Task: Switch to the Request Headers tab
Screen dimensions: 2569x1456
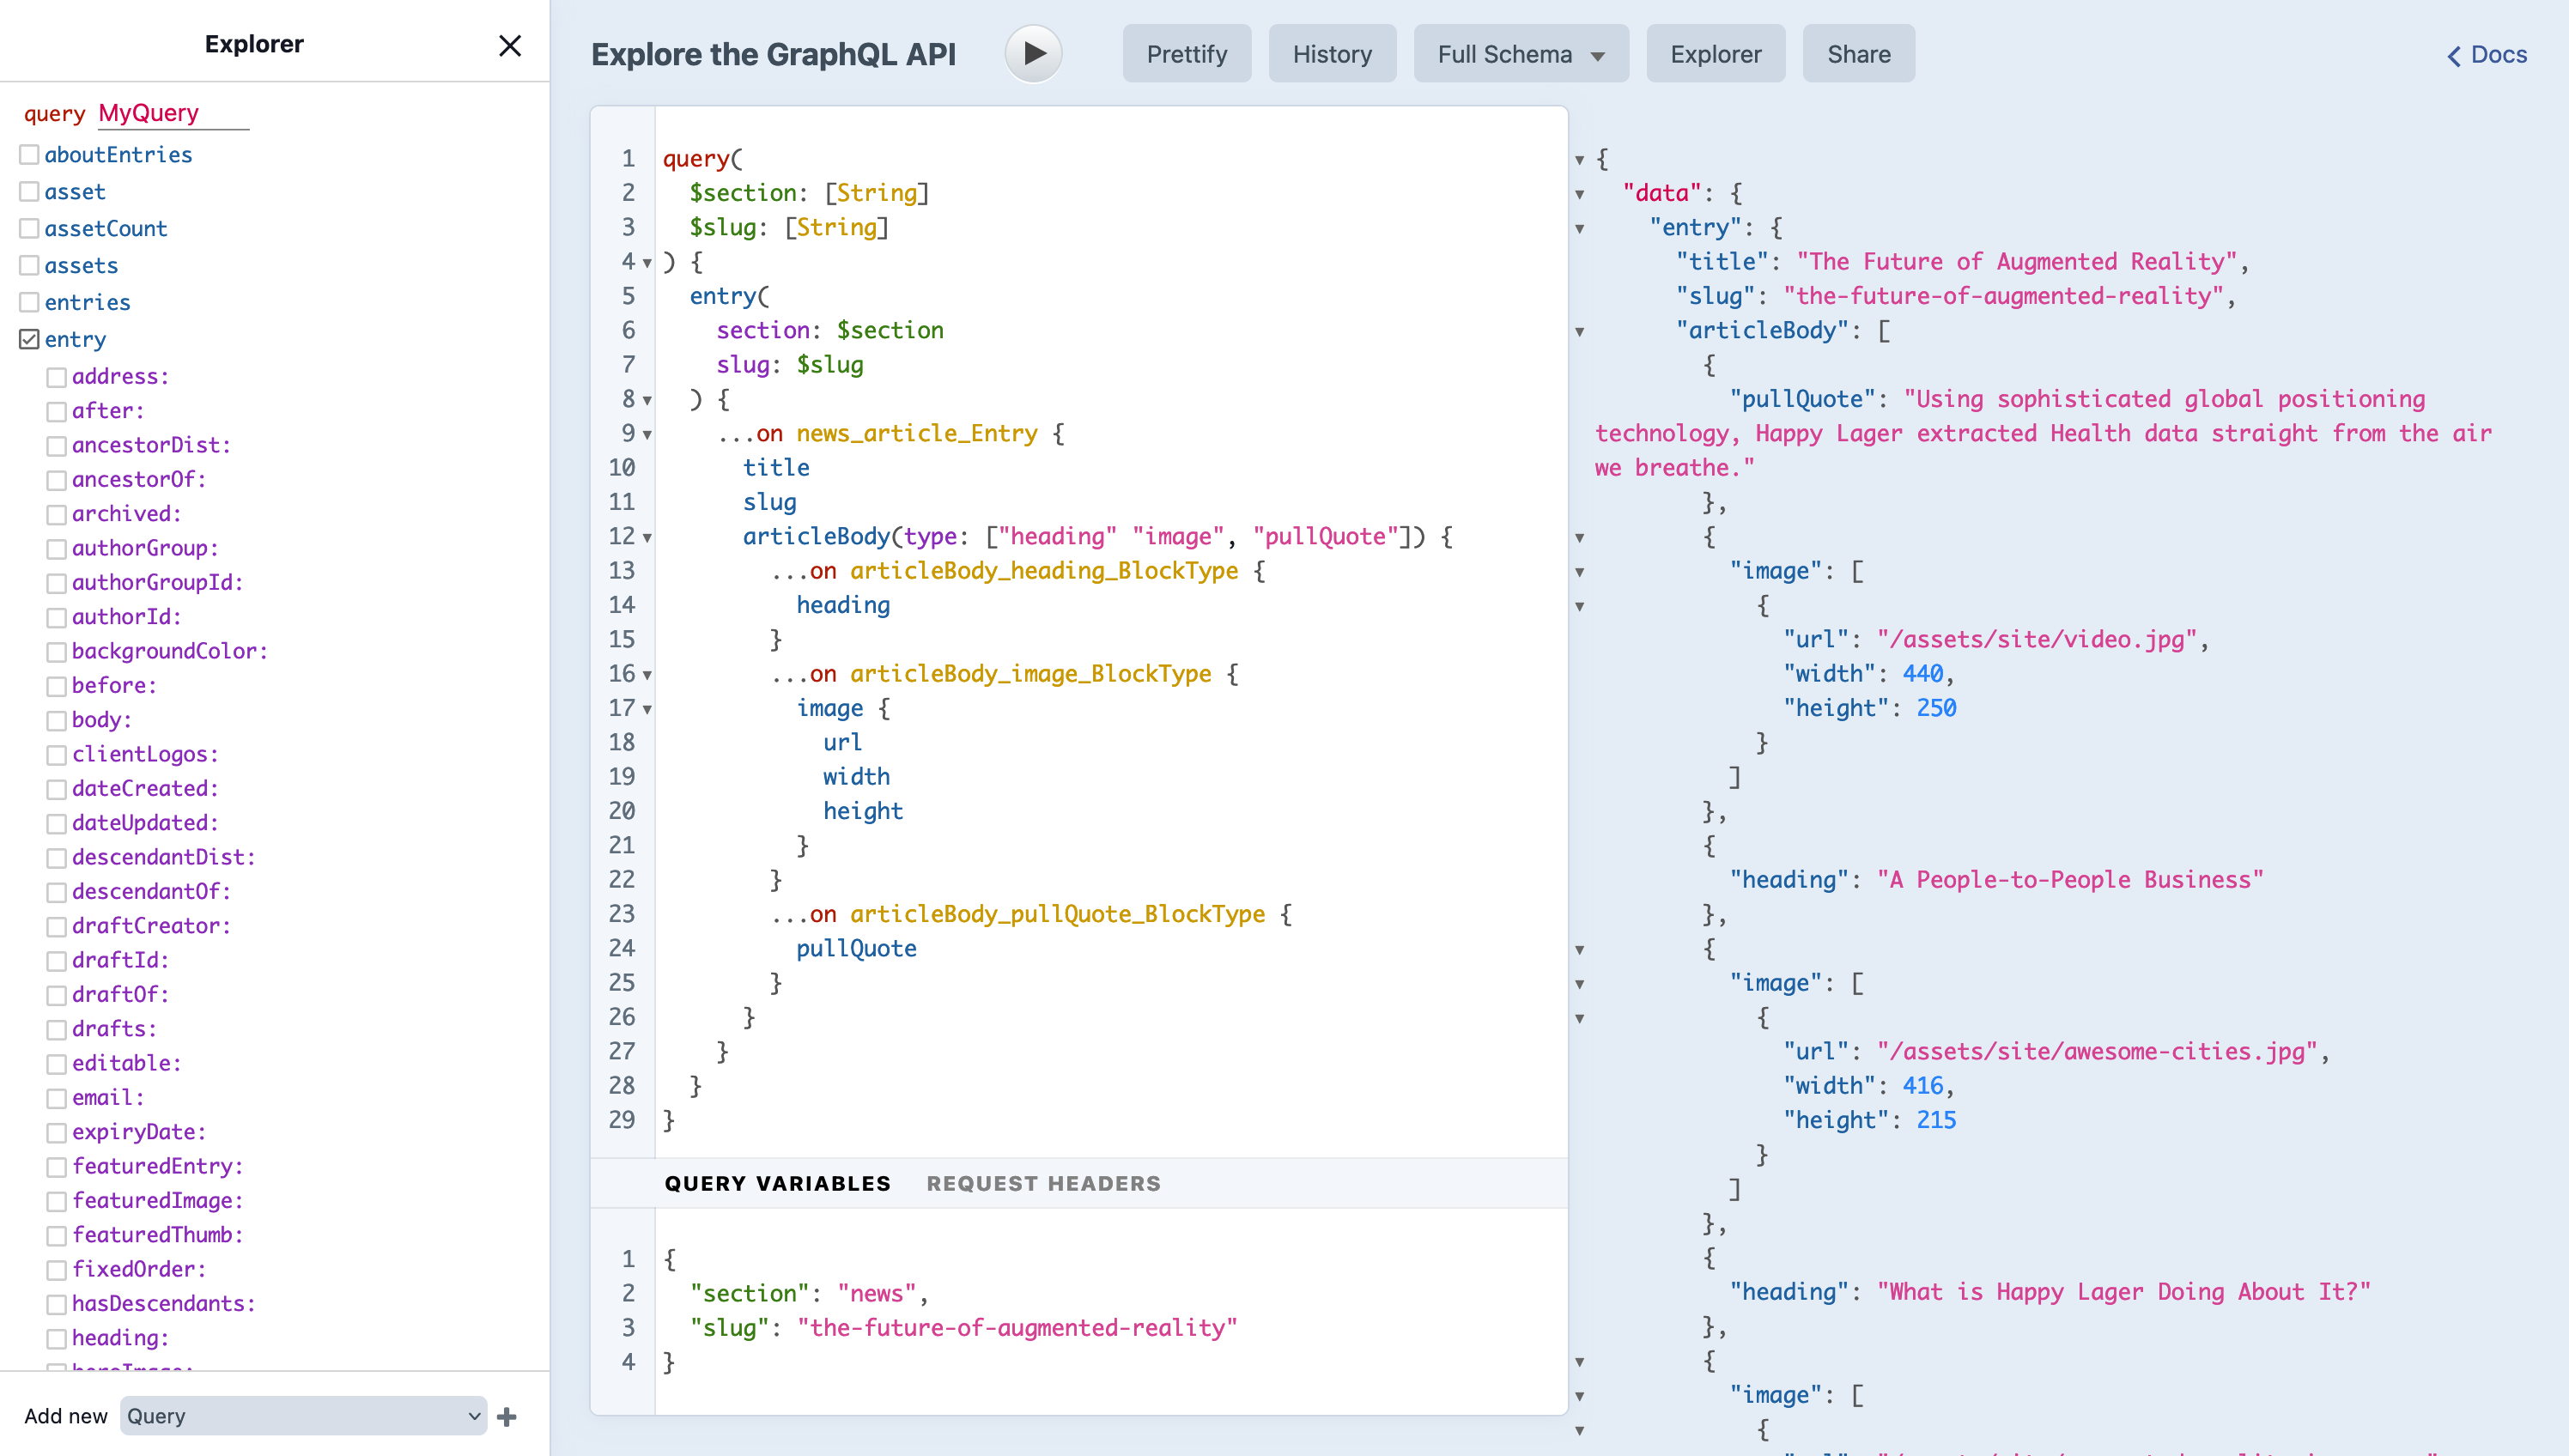Action: [1043, 1183]
